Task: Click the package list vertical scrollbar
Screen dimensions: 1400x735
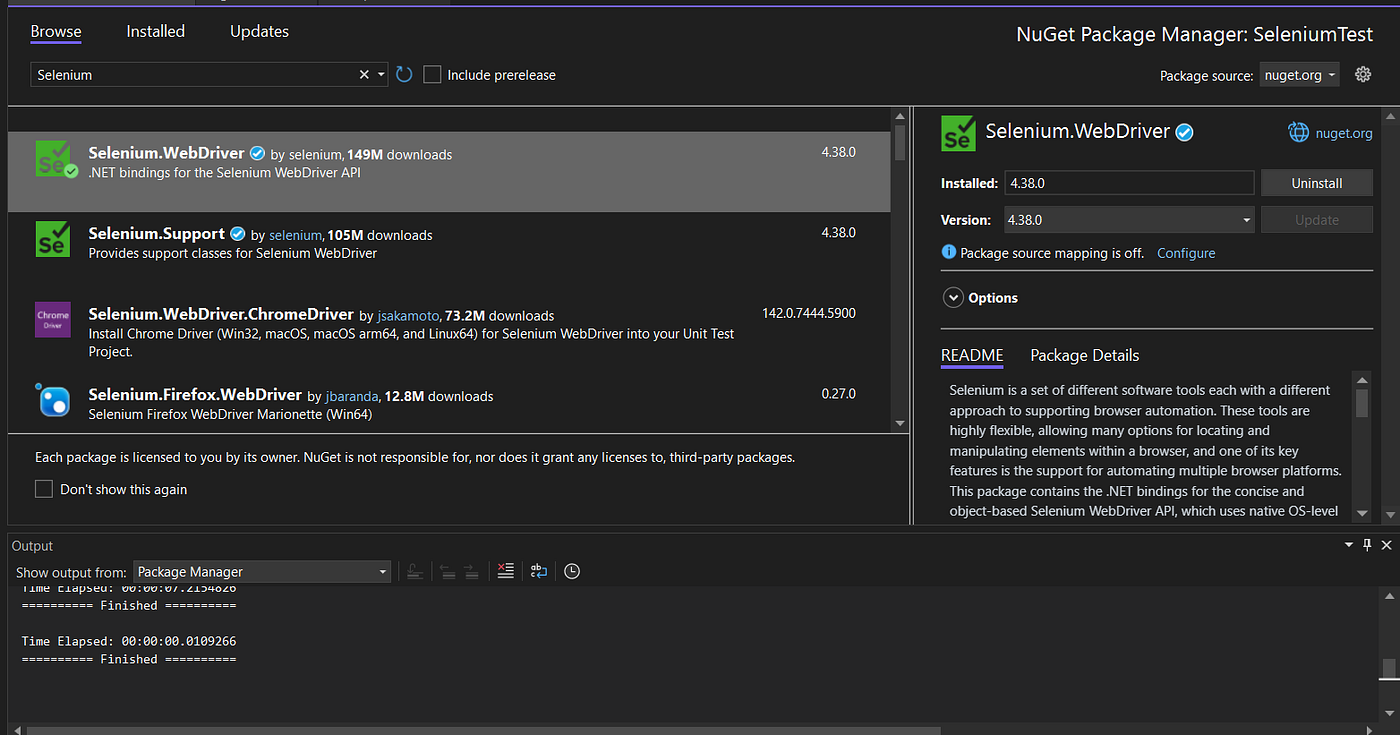Action: click(900, 270)
